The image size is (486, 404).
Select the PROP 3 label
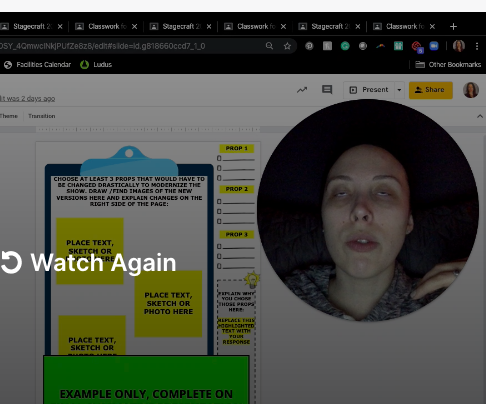click(237, 234)
